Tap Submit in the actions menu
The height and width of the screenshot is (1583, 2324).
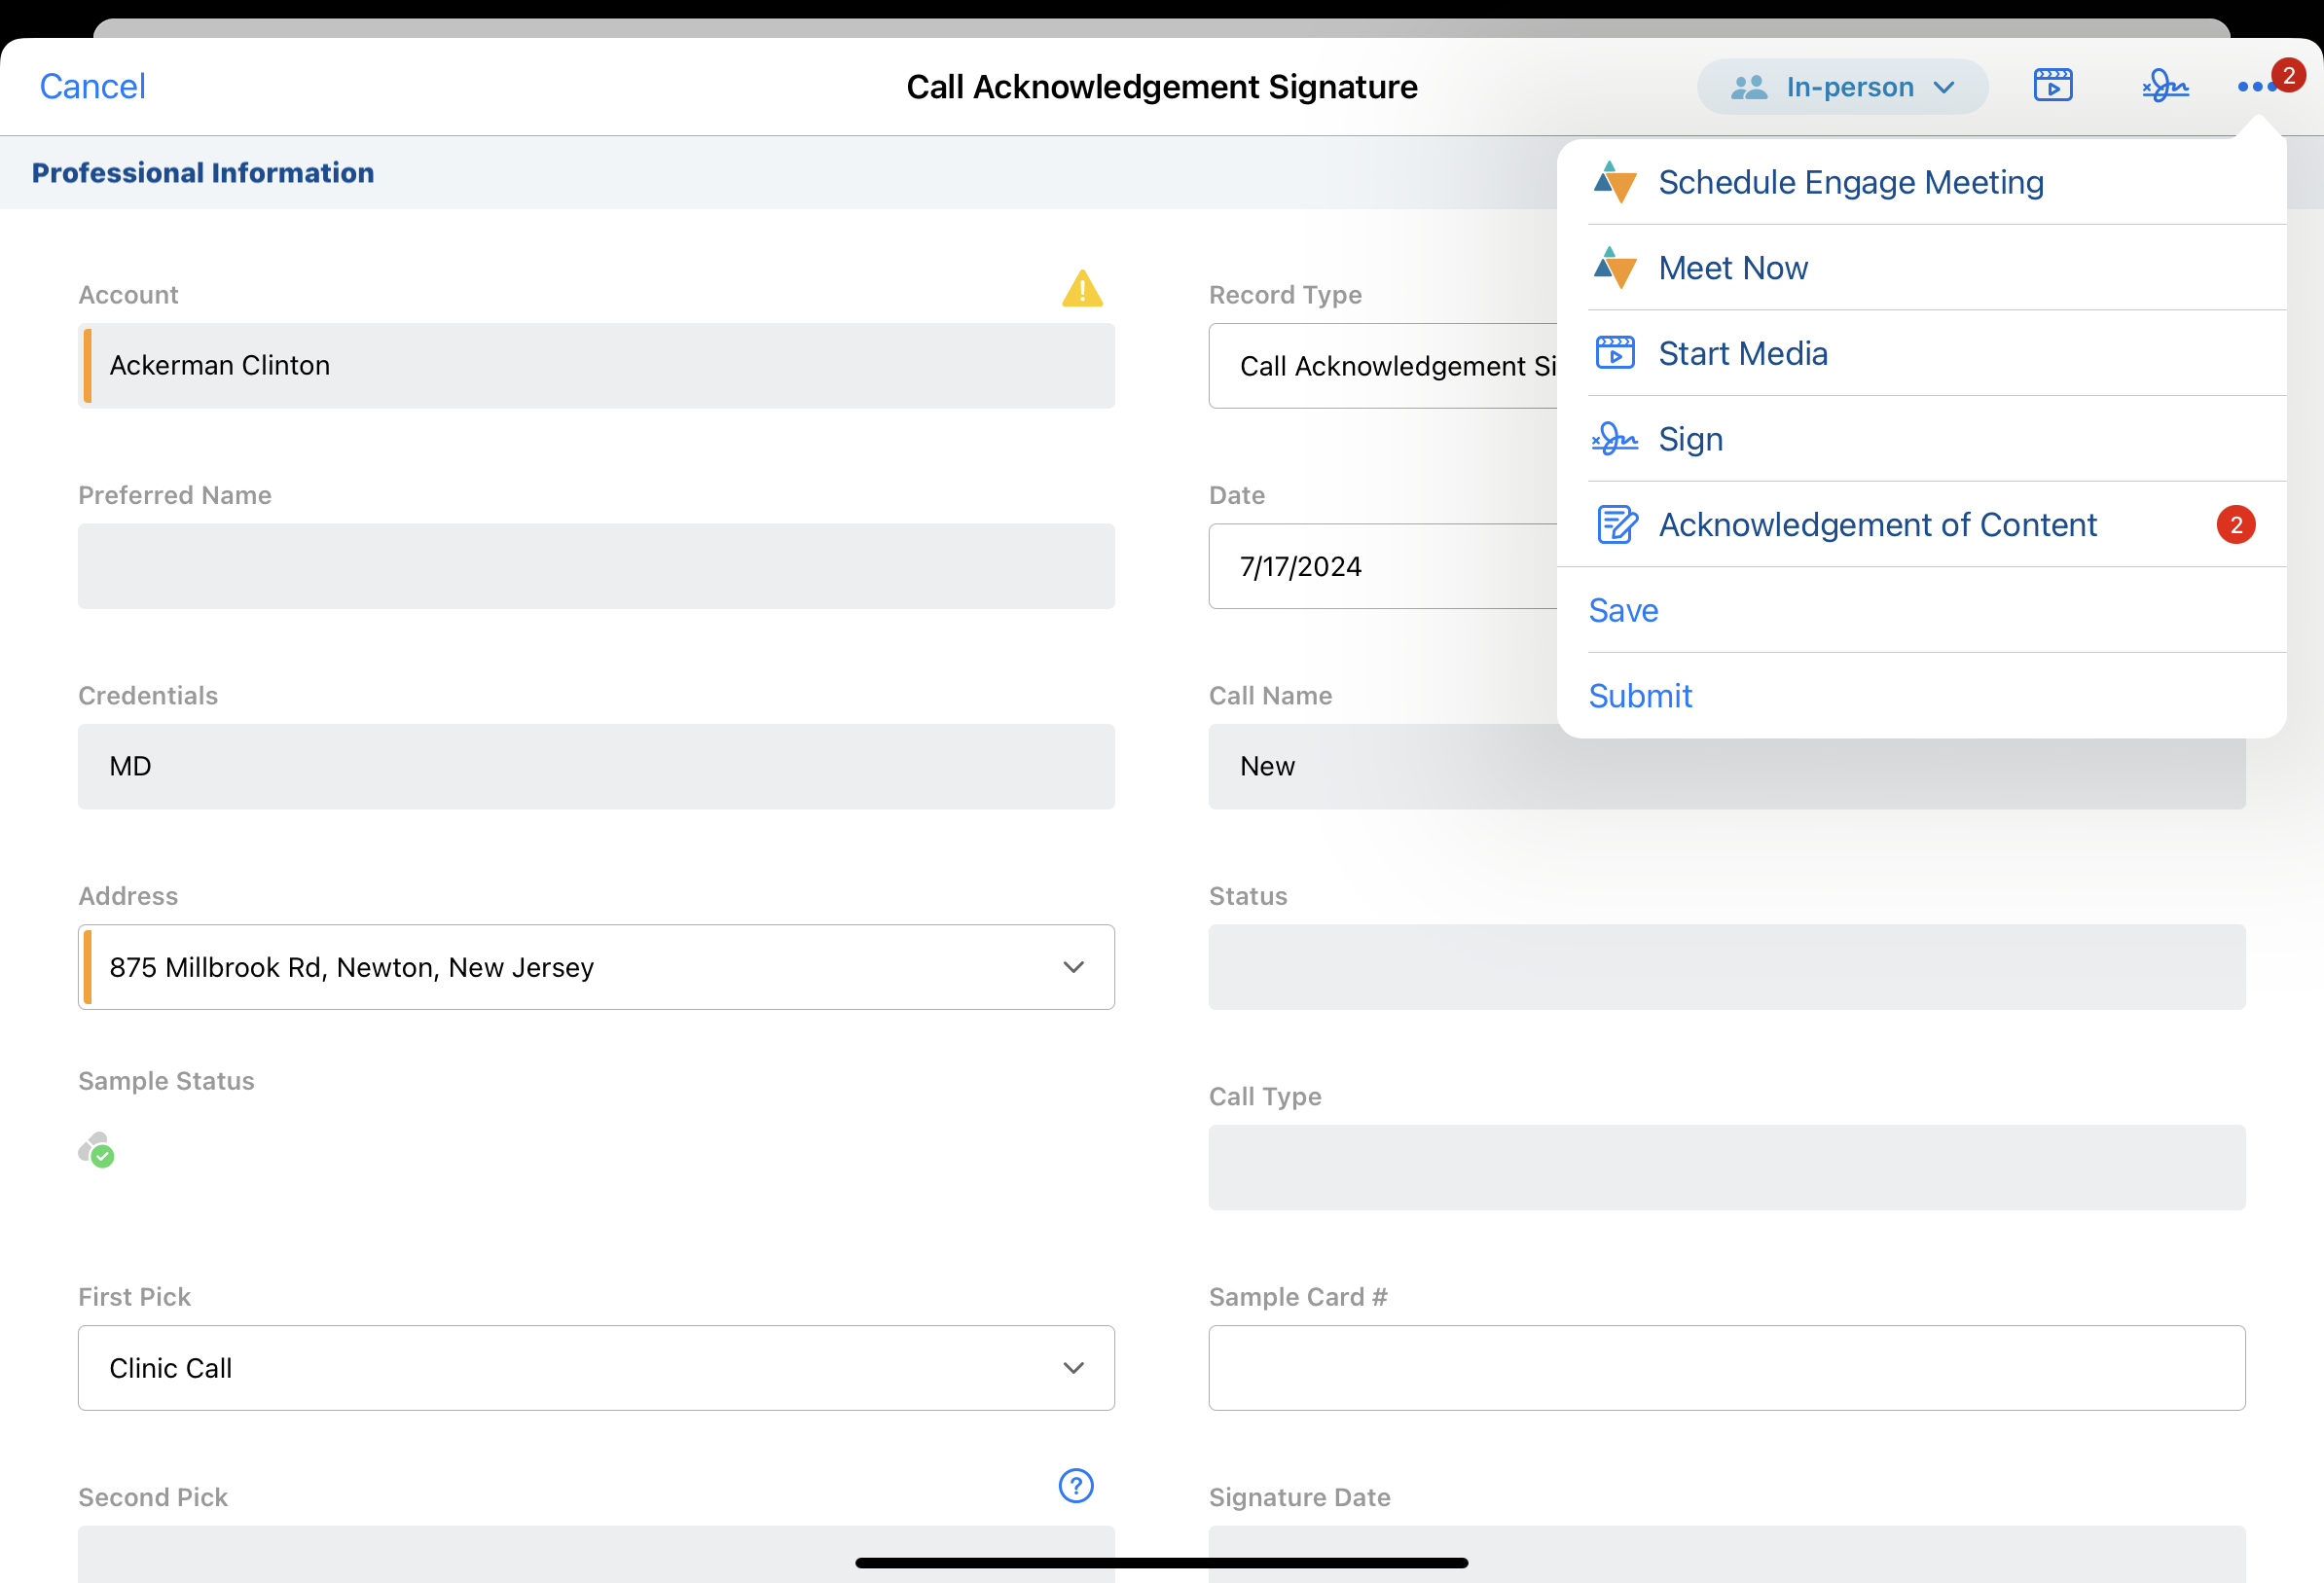[1640, 696]
